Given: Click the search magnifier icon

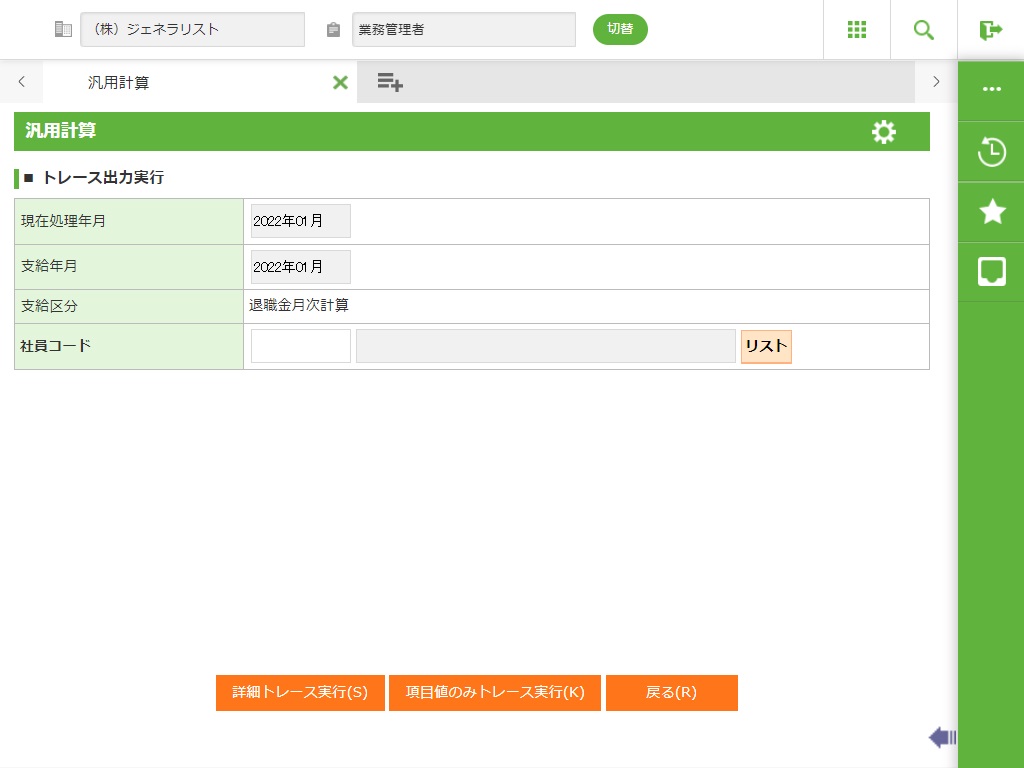Looking at the screenshot, I should point(923,29).
